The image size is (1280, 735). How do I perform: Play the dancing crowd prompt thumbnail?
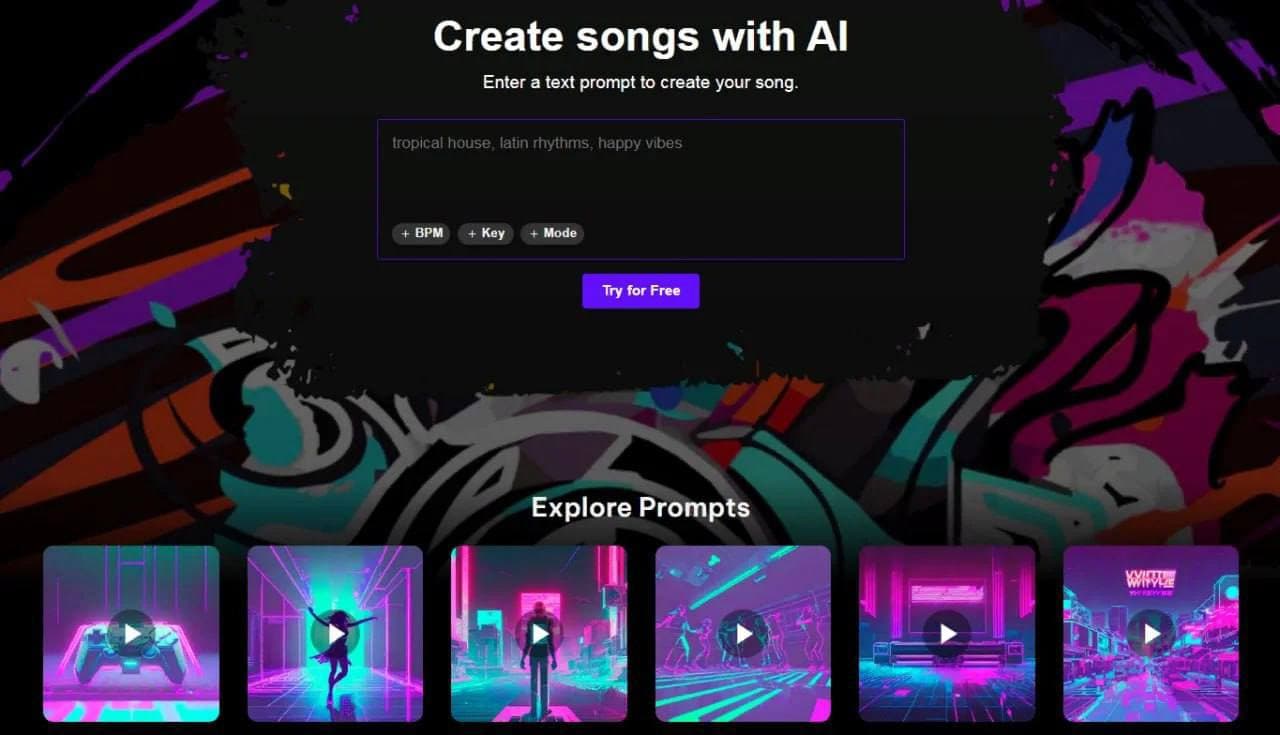click(743, 634)
